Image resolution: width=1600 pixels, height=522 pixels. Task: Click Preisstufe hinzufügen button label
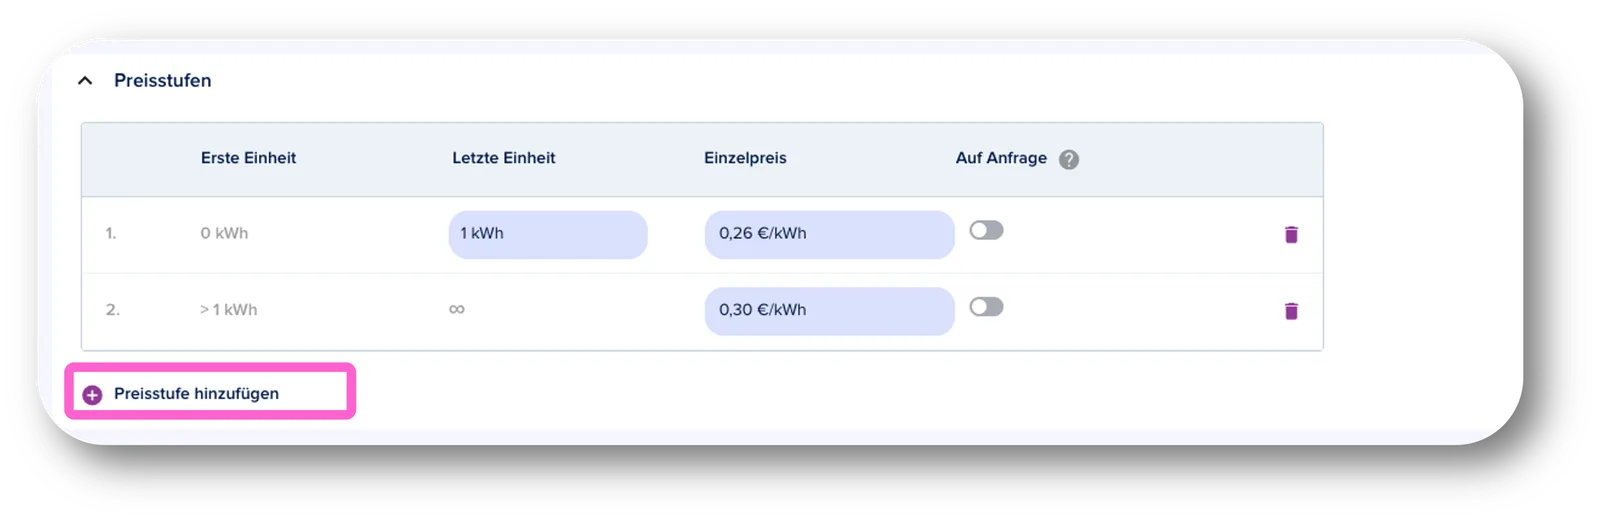pyautogui.click(x=196, y=393)
